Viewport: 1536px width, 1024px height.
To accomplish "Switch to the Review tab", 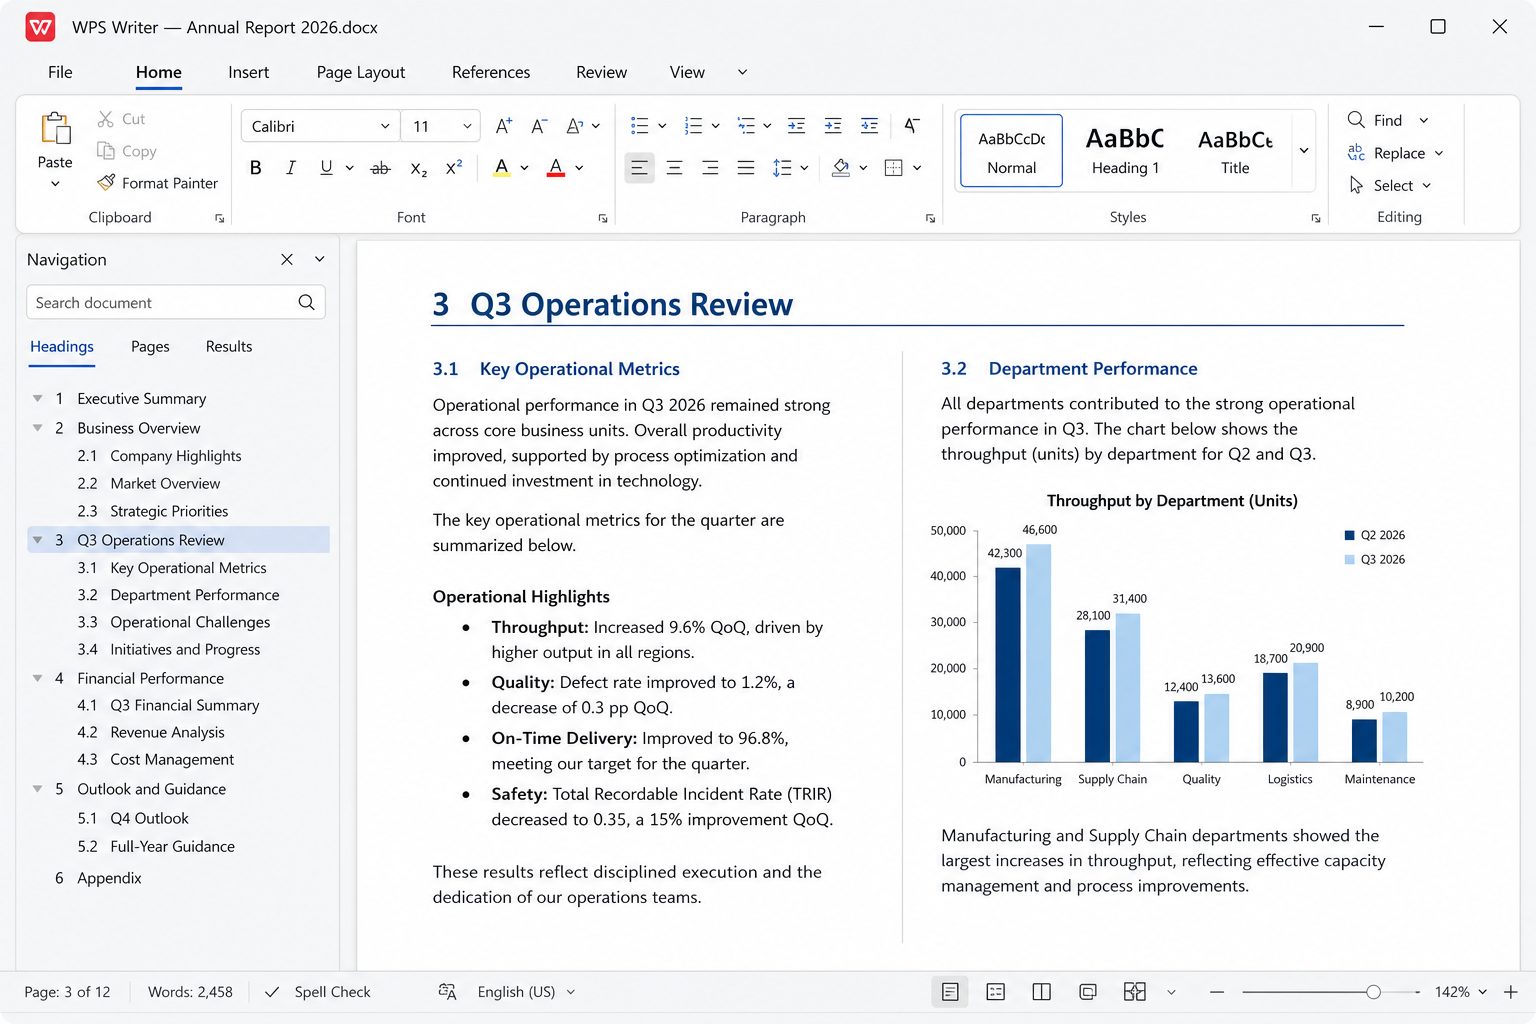I will point(601,72).
